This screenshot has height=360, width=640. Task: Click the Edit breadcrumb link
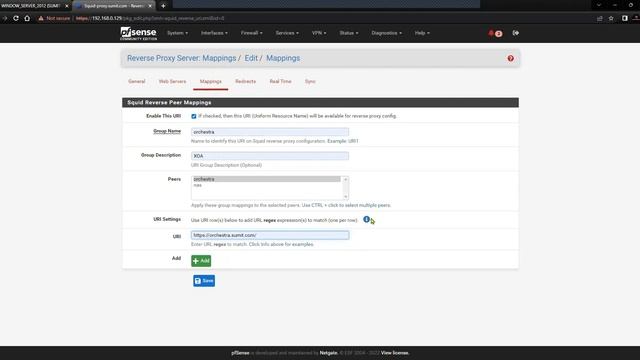[251, 58]
